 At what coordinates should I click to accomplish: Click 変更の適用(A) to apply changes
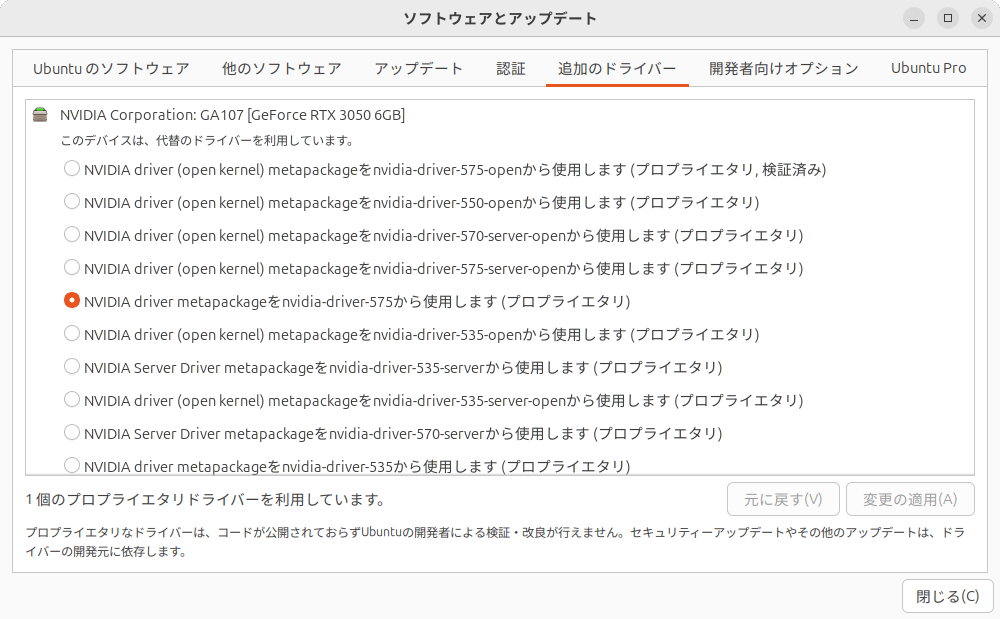pos(910,499)
